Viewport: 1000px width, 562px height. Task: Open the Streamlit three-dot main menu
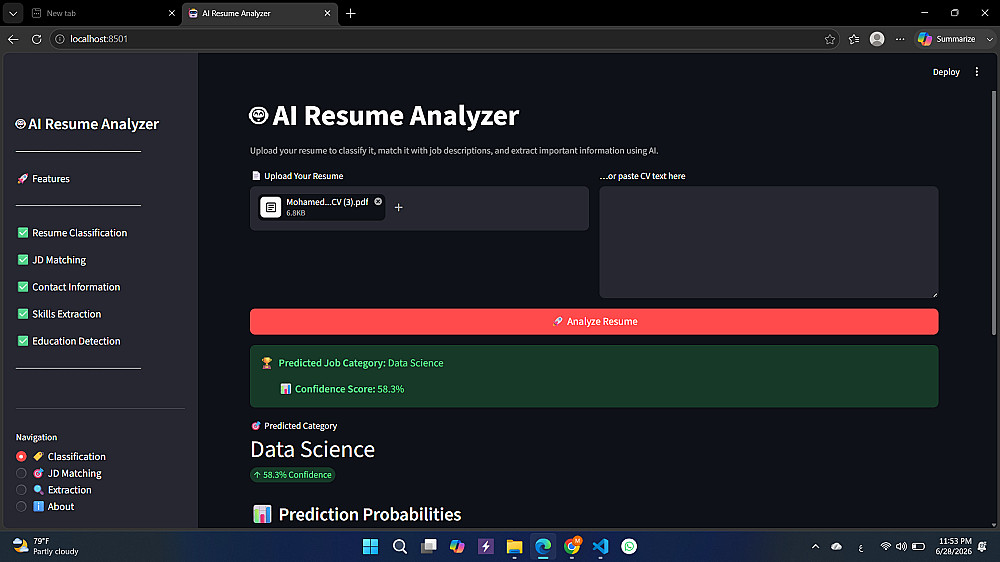click(x=976, y=72)
